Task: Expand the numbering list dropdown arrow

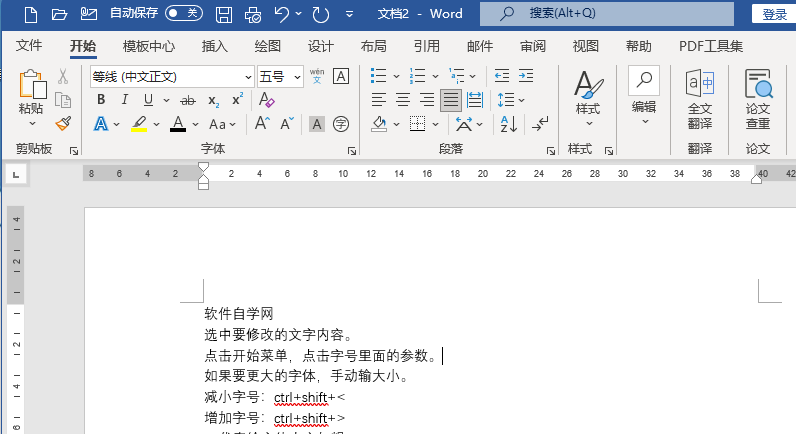Action: (436, 77)
